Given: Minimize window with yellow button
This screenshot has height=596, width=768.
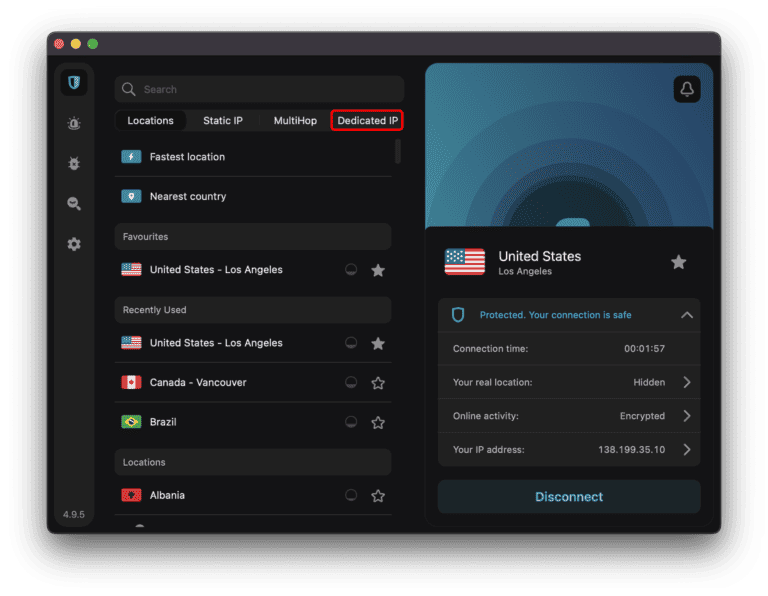Looking at the screenshot, I should 76,44.
